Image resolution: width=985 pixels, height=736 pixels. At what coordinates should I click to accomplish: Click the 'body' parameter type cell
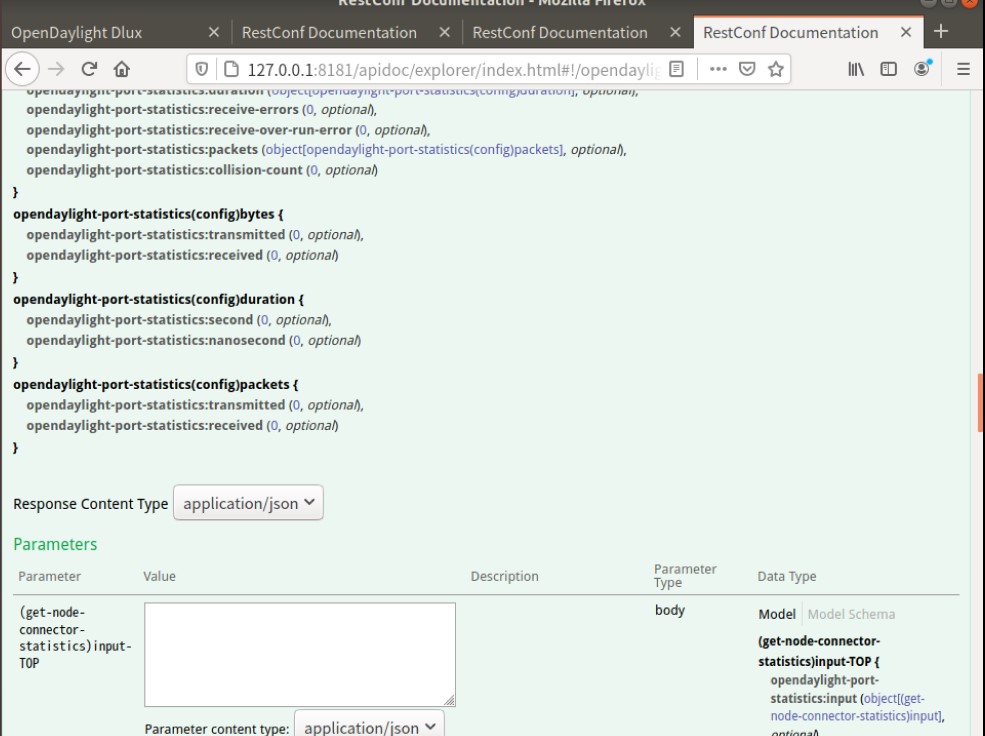670,610
